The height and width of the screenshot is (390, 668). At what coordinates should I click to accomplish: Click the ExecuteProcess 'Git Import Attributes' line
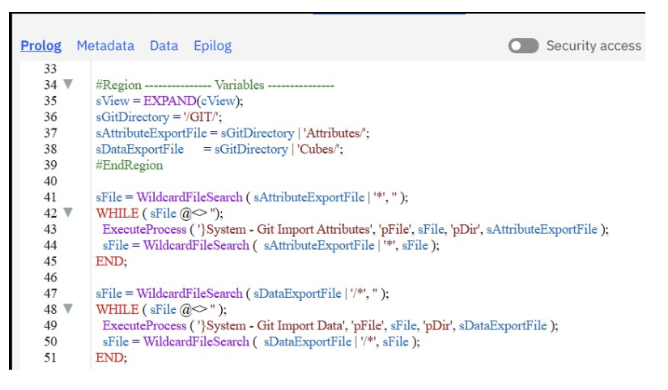355,229
